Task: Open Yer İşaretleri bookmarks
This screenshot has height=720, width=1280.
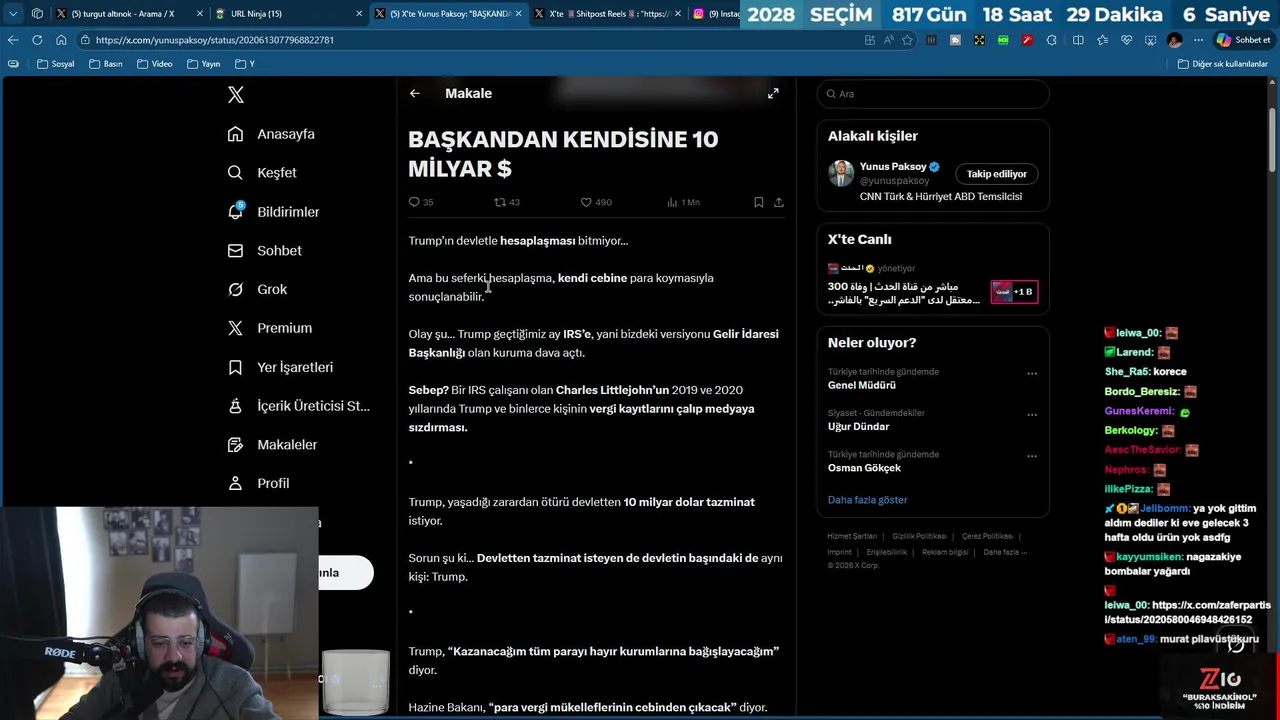Action: (x=280, y=367)
